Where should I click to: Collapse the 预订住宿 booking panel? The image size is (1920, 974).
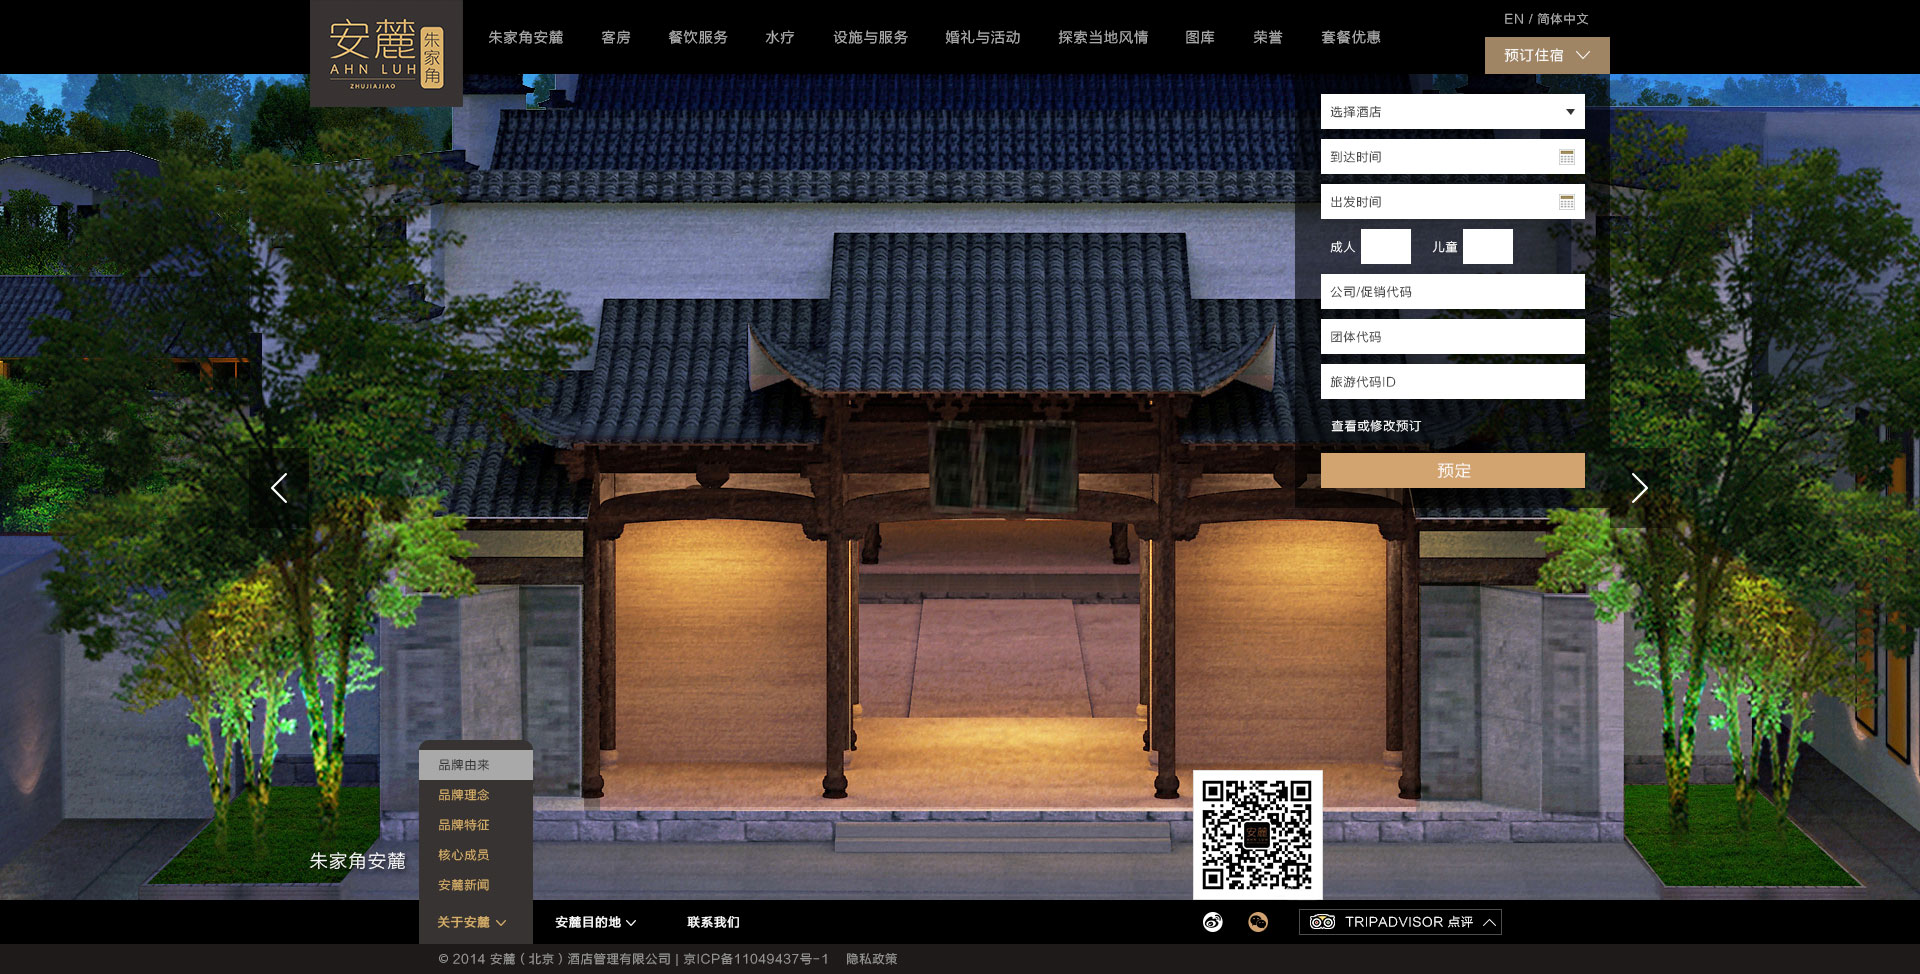click(x=1546, y=55)
